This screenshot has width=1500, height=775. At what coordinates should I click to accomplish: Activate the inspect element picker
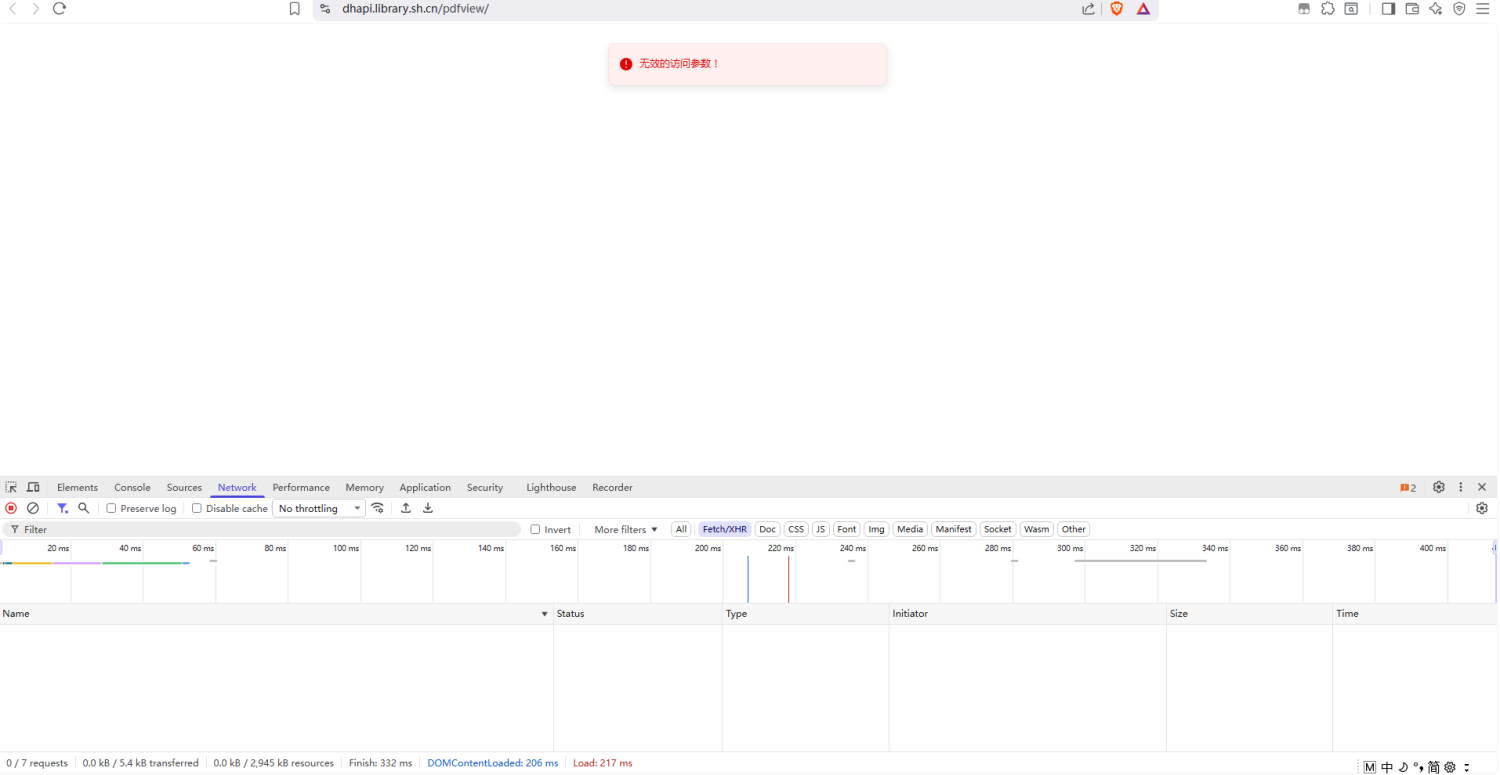(x=11, y=487)
